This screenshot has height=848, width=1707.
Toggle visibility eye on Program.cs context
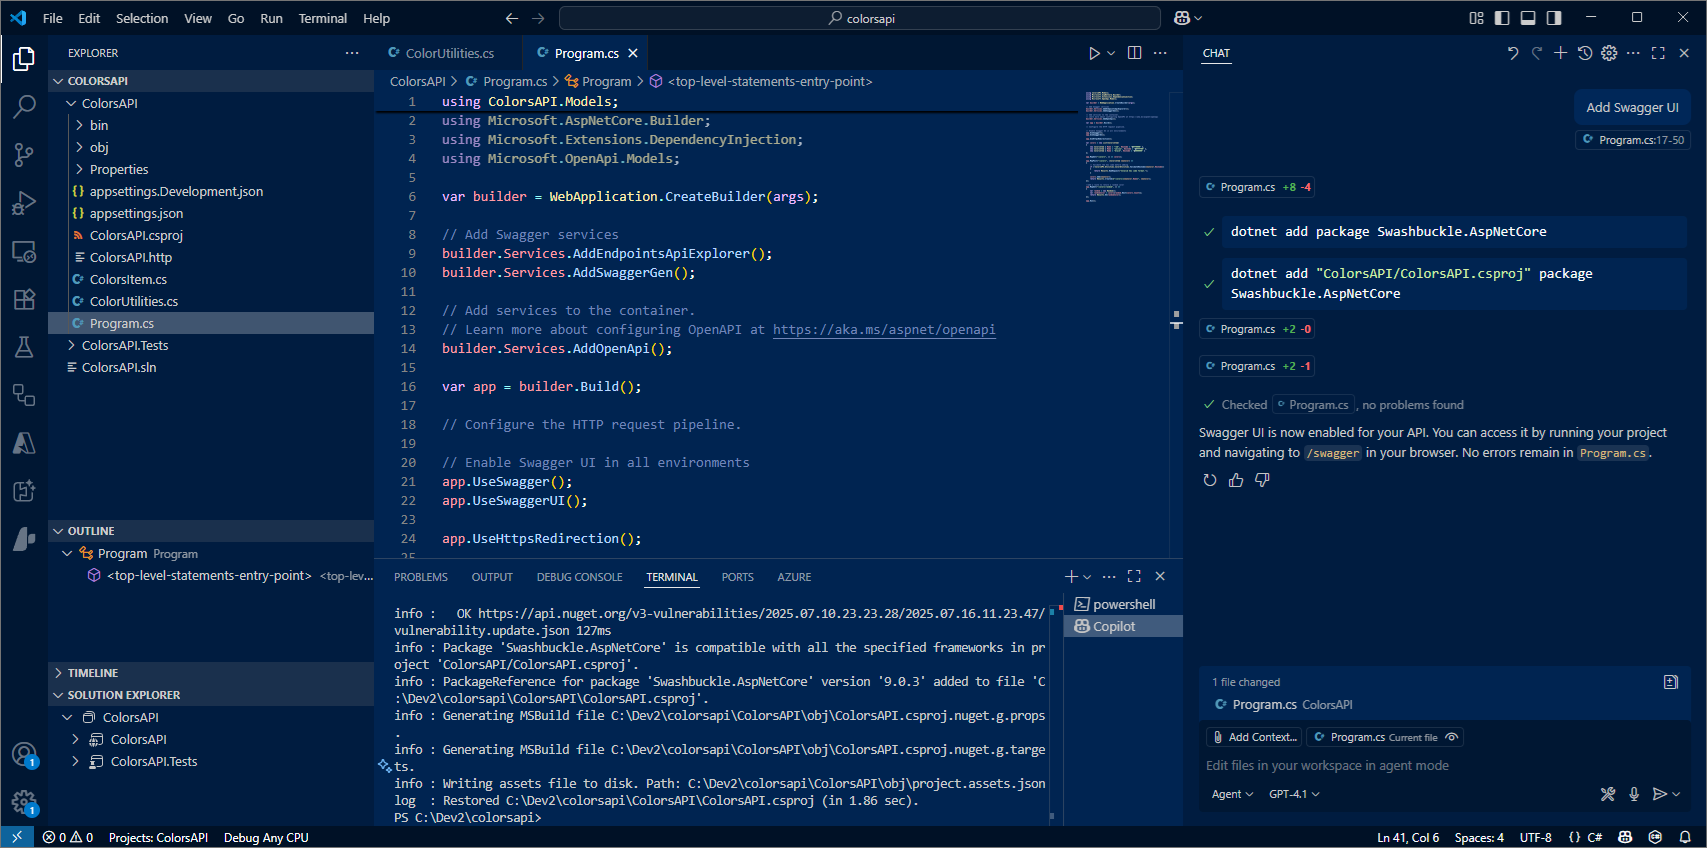[1452, 737]
